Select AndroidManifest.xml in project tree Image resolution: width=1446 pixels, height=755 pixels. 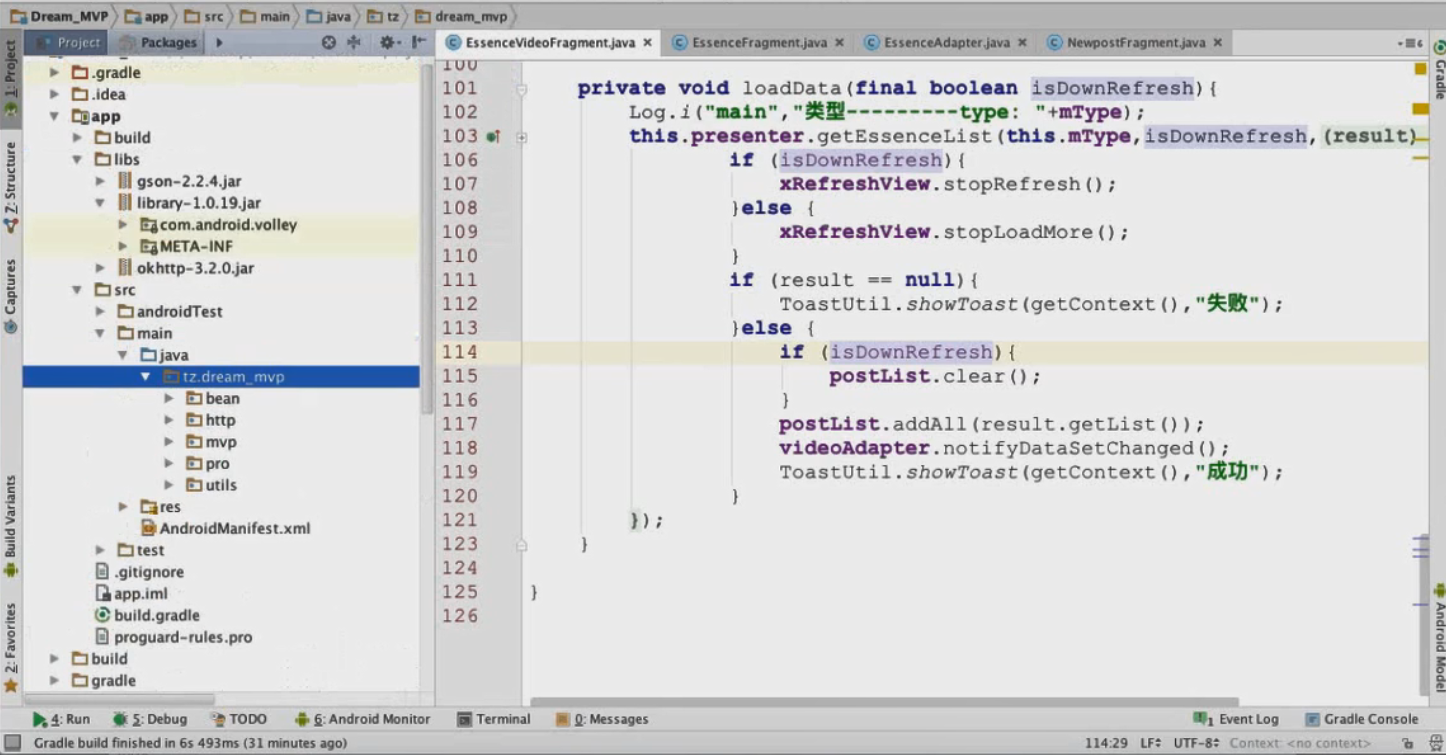(x=225, y=529)
